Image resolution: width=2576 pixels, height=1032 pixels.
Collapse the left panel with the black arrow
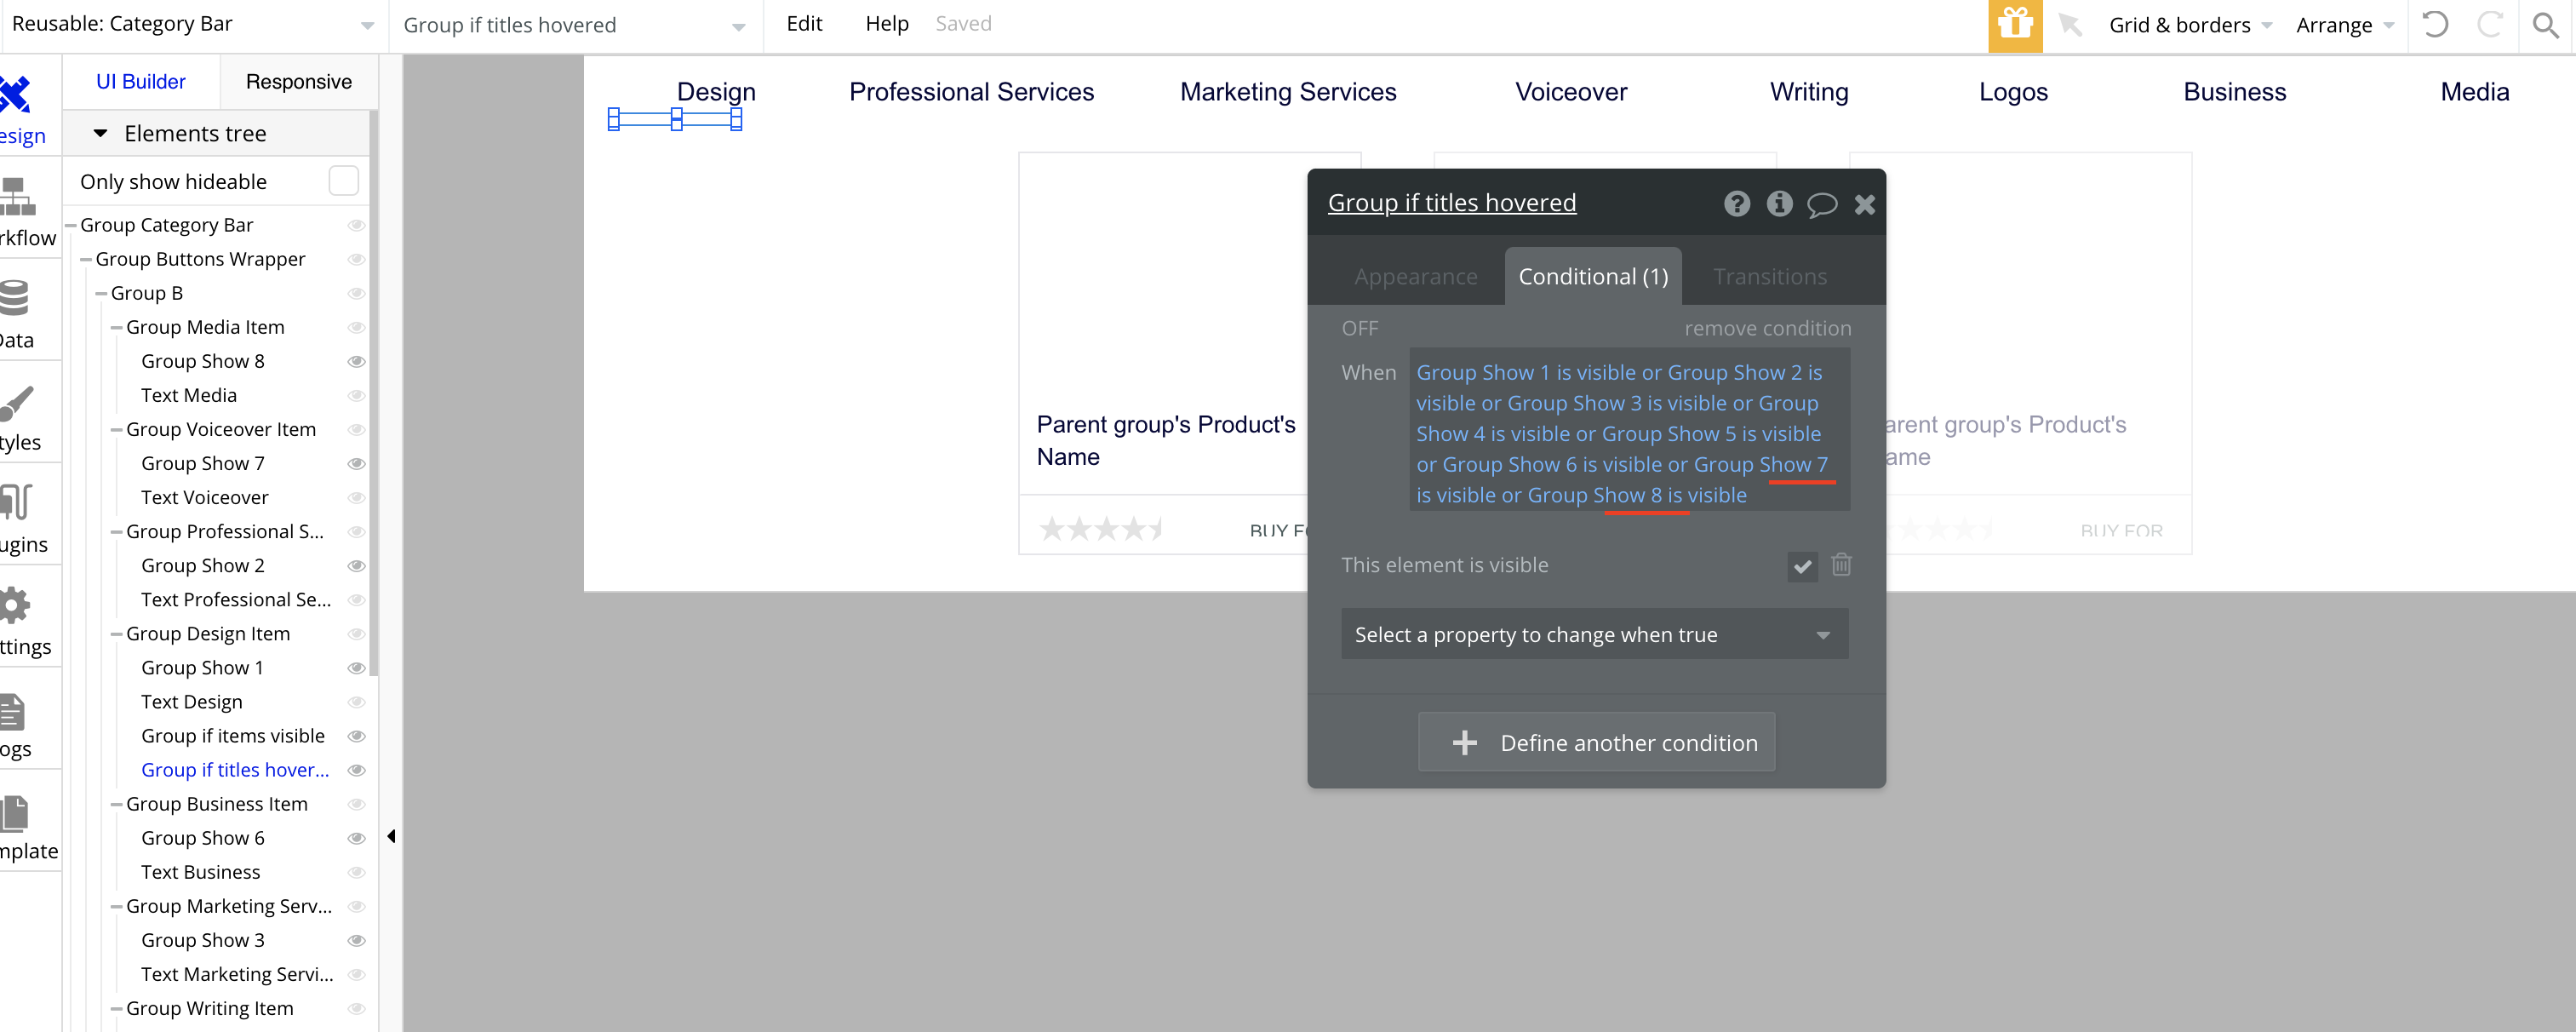coord(391,836)
